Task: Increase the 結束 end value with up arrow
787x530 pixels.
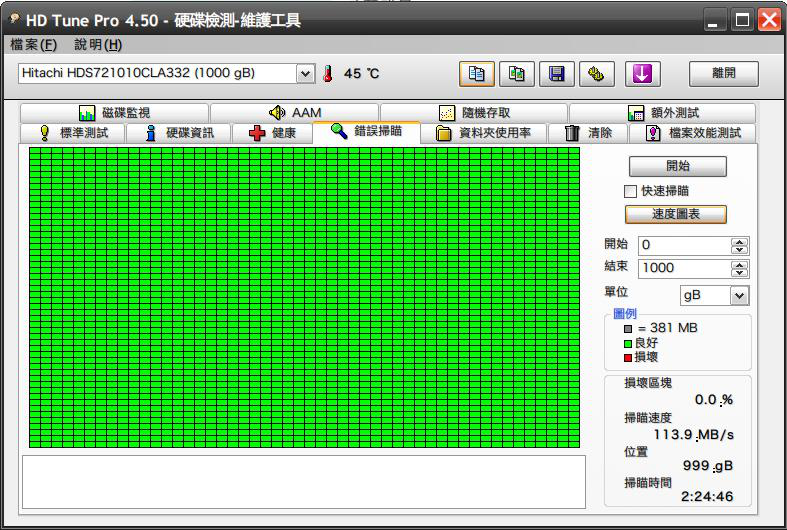Action: tap(739, 264)
